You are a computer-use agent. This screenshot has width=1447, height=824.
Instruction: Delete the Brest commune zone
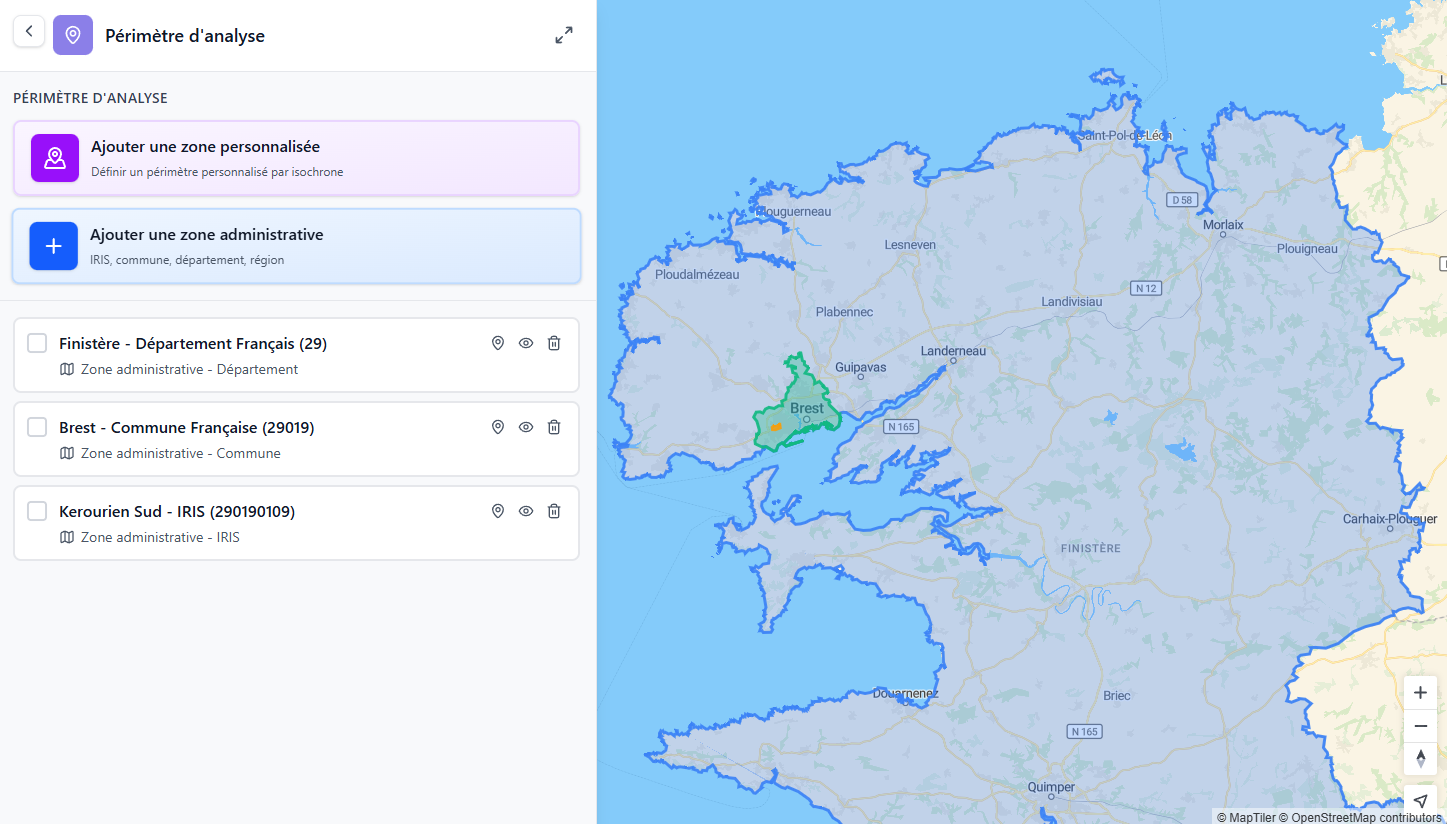pyautogui.click(x=553, y=426)
